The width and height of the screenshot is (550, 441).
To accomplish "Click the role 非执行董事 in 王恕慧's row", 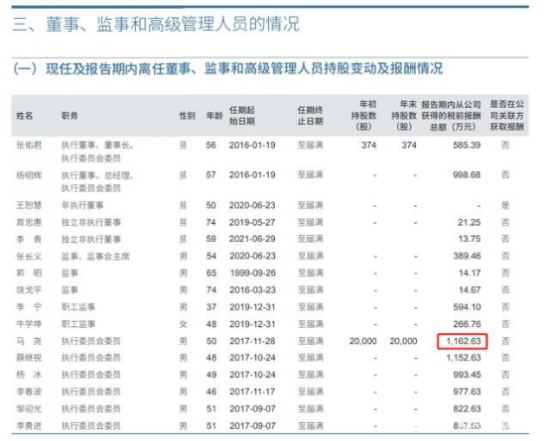I will coord(83,205).
